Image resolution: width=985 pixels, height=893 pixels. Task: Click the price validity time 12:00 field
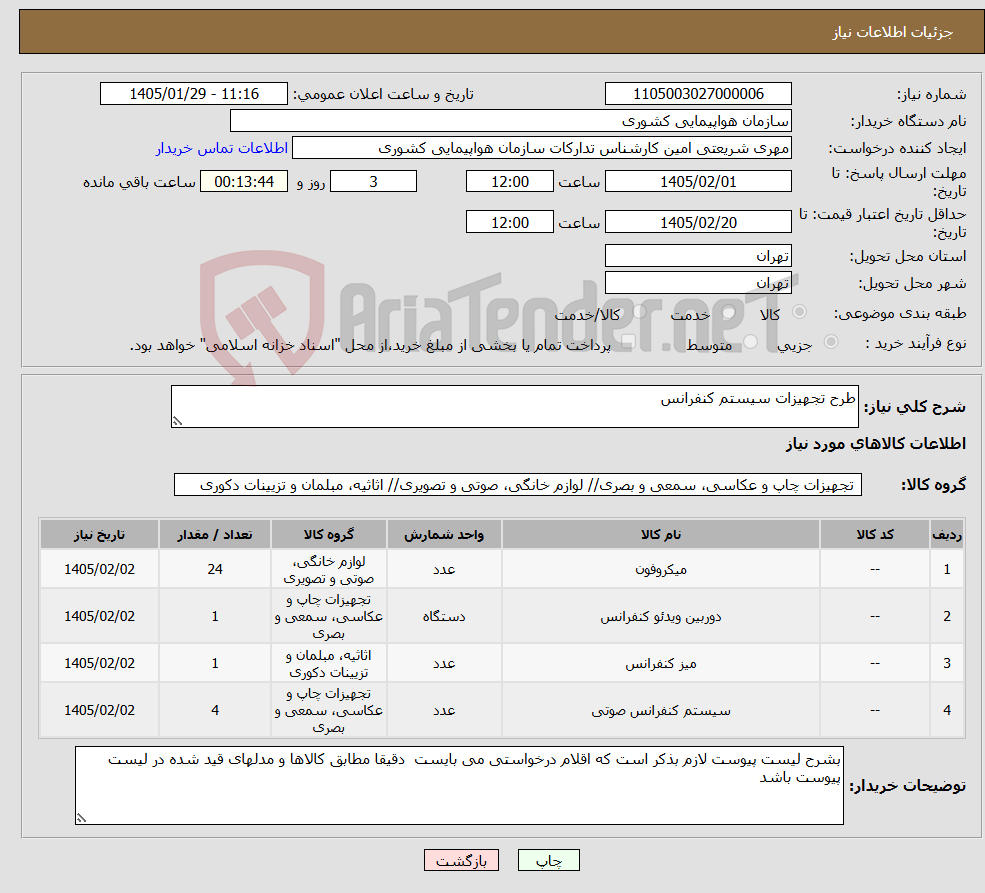pos(509,222)
